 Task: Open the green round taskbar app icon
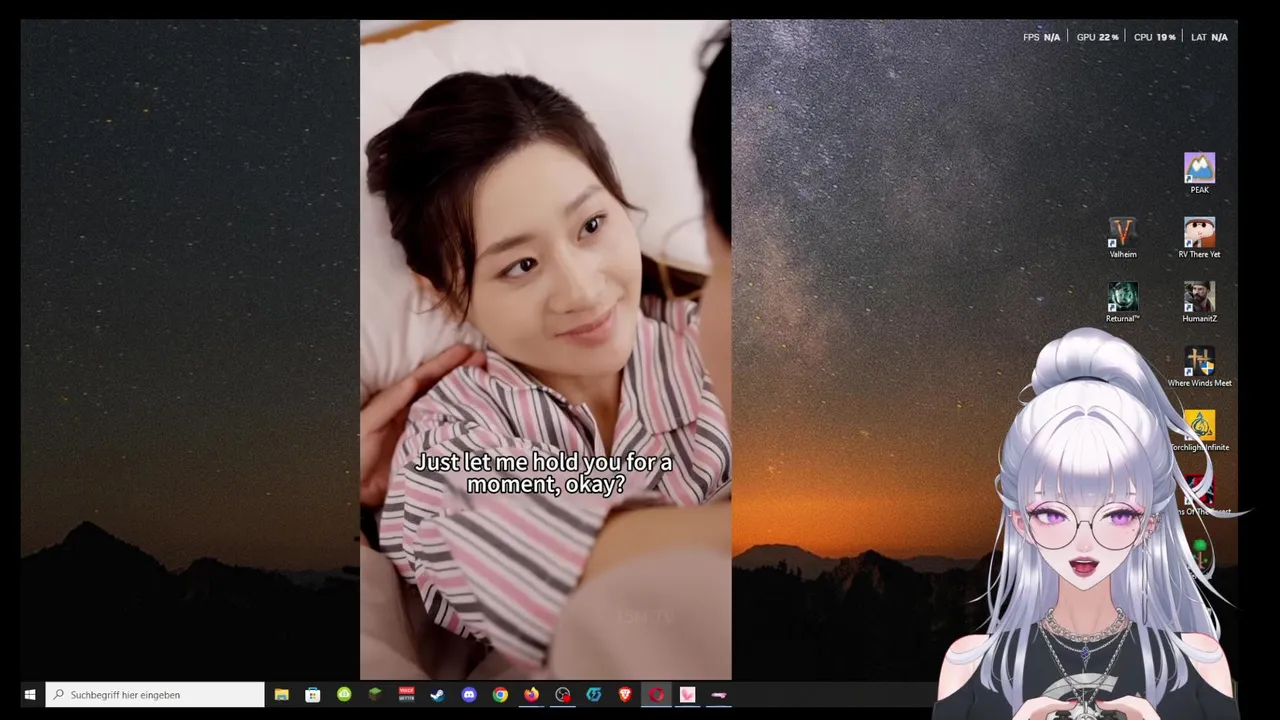pos(344,694)
